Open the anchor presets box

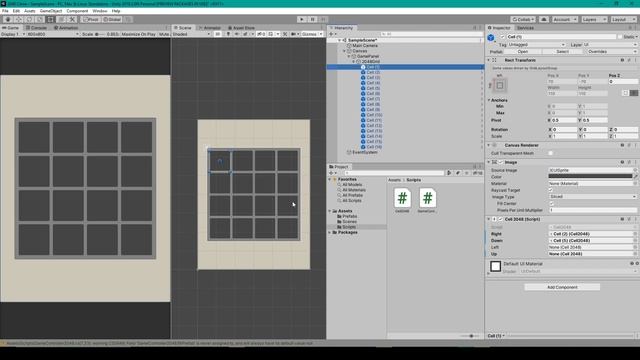[500, 85]
